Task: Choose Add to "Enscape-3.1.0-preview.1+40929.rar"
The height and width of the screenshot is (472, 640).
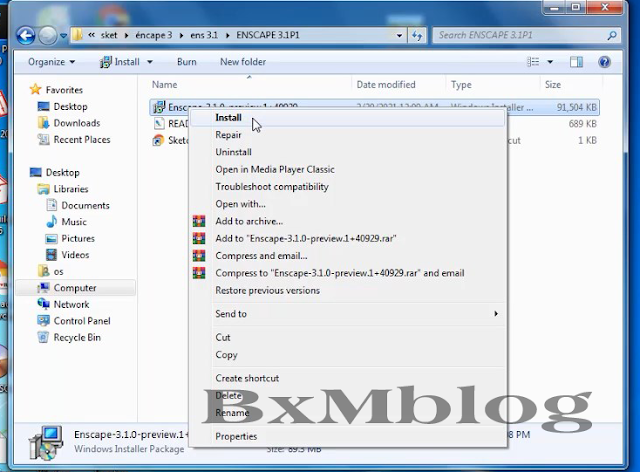Action: [x=306, y=238]
